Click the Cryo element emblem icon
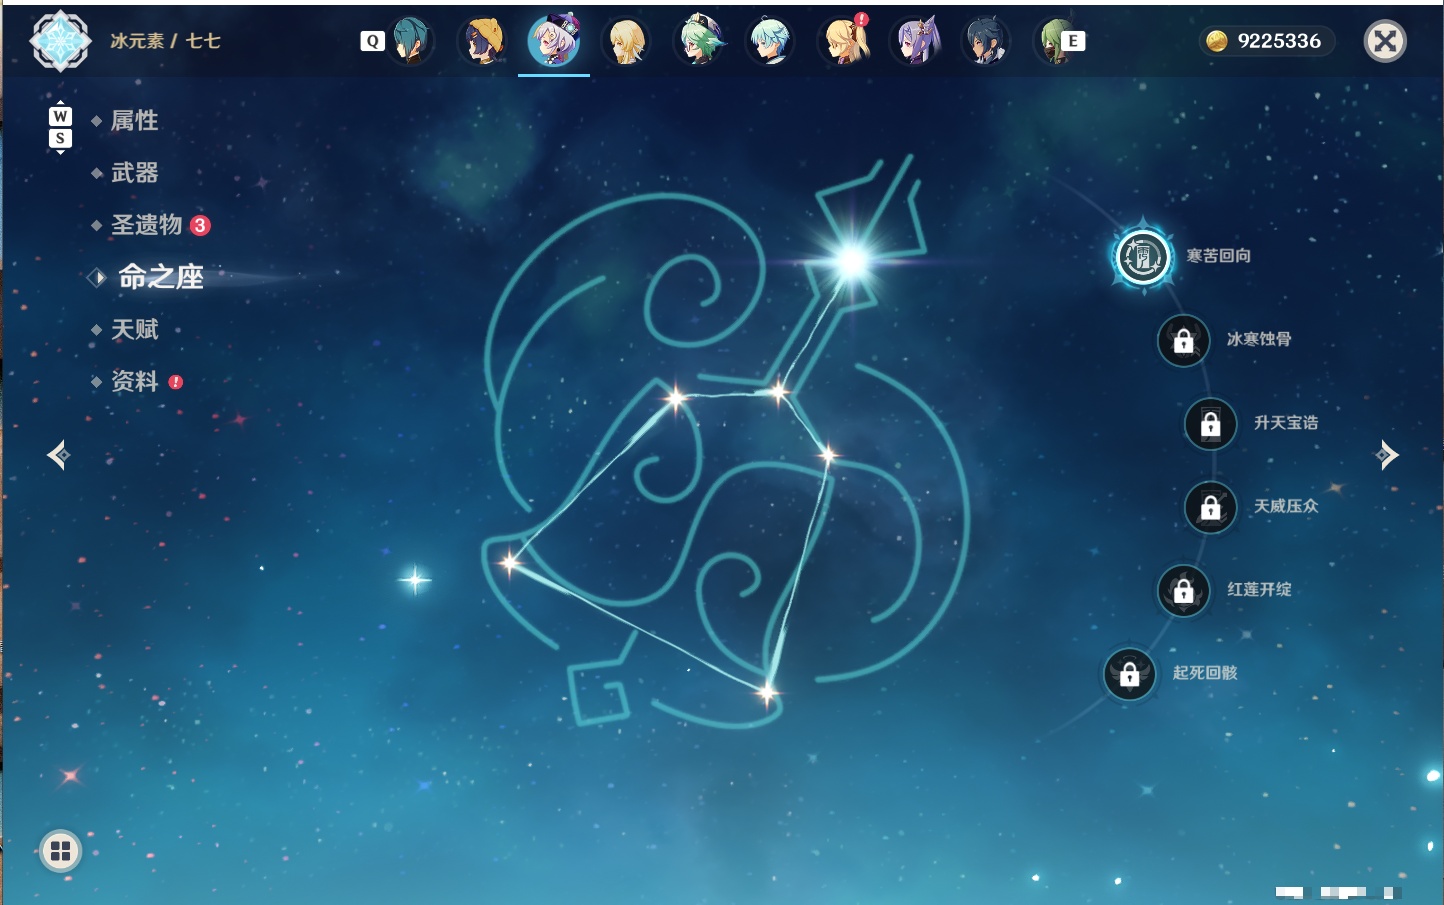1444x905 pixels. point(61,41)
